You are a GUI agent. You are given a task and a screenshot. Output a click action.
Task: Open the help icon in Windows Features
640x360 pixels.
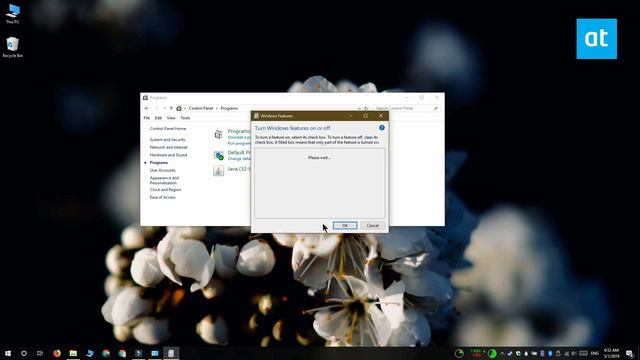click(382, 128)
